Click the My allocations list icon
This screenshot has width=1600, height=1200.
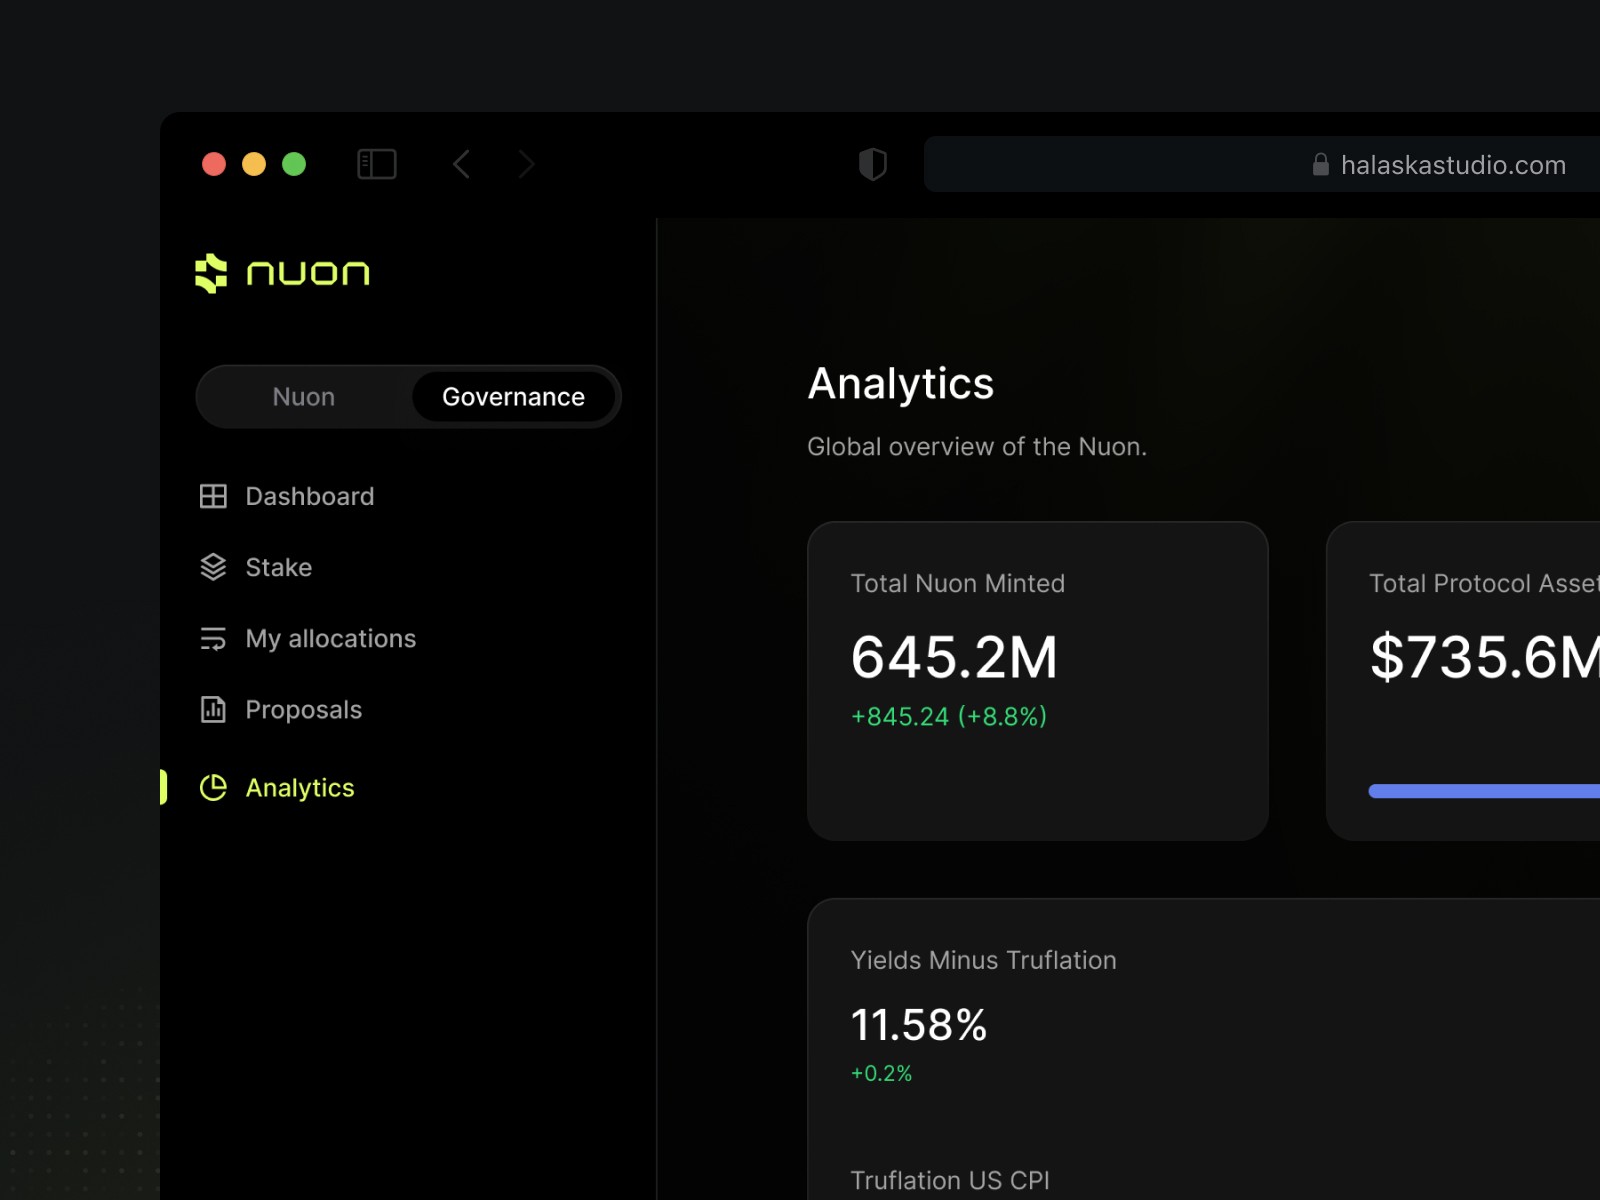pyautogui.click(x=213, y=638)
